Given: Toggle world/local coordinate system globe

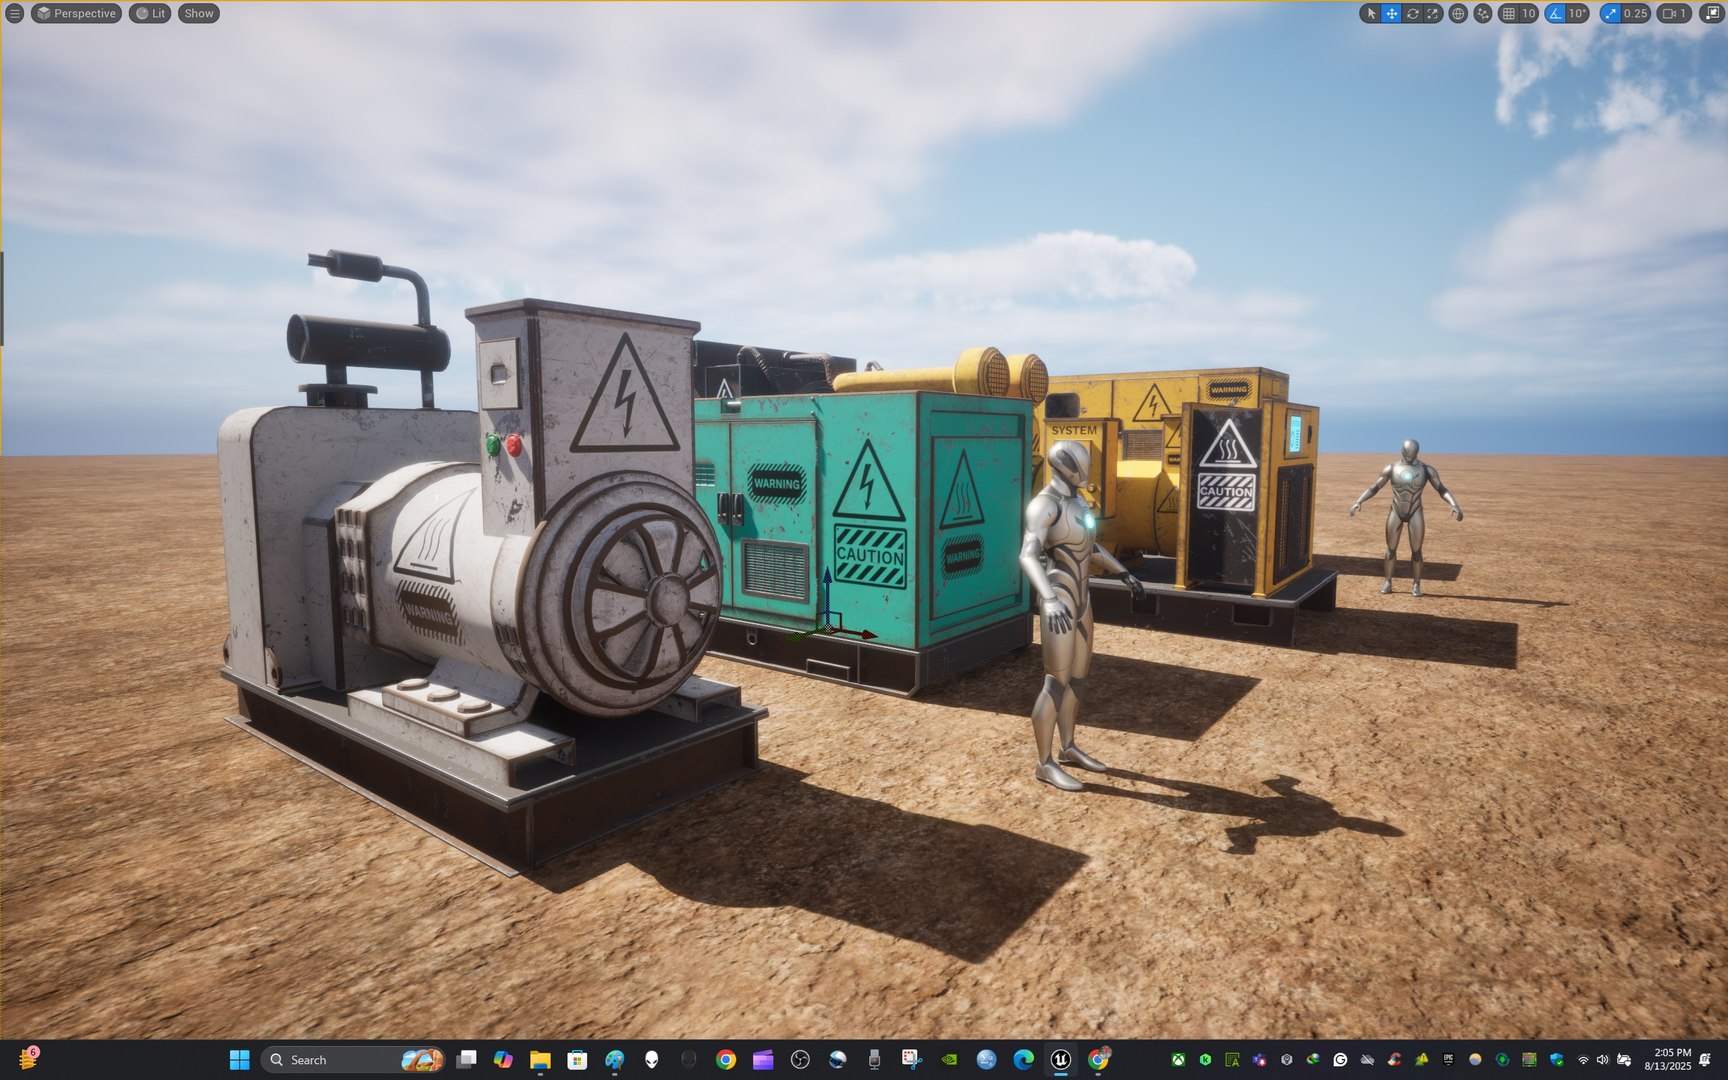Looking at the screenshot, I should 1458,13.
